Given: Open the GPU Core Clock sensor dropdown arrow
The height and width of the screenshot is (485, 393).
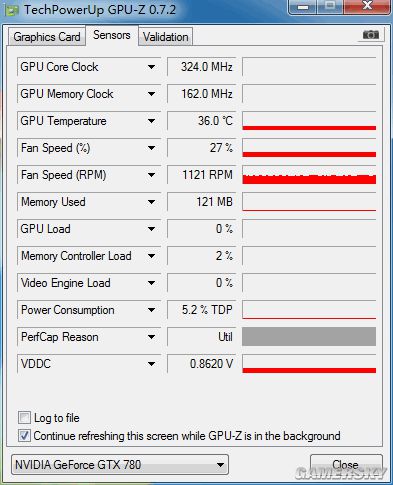Looking at the screenshot, I should (151, 67).
